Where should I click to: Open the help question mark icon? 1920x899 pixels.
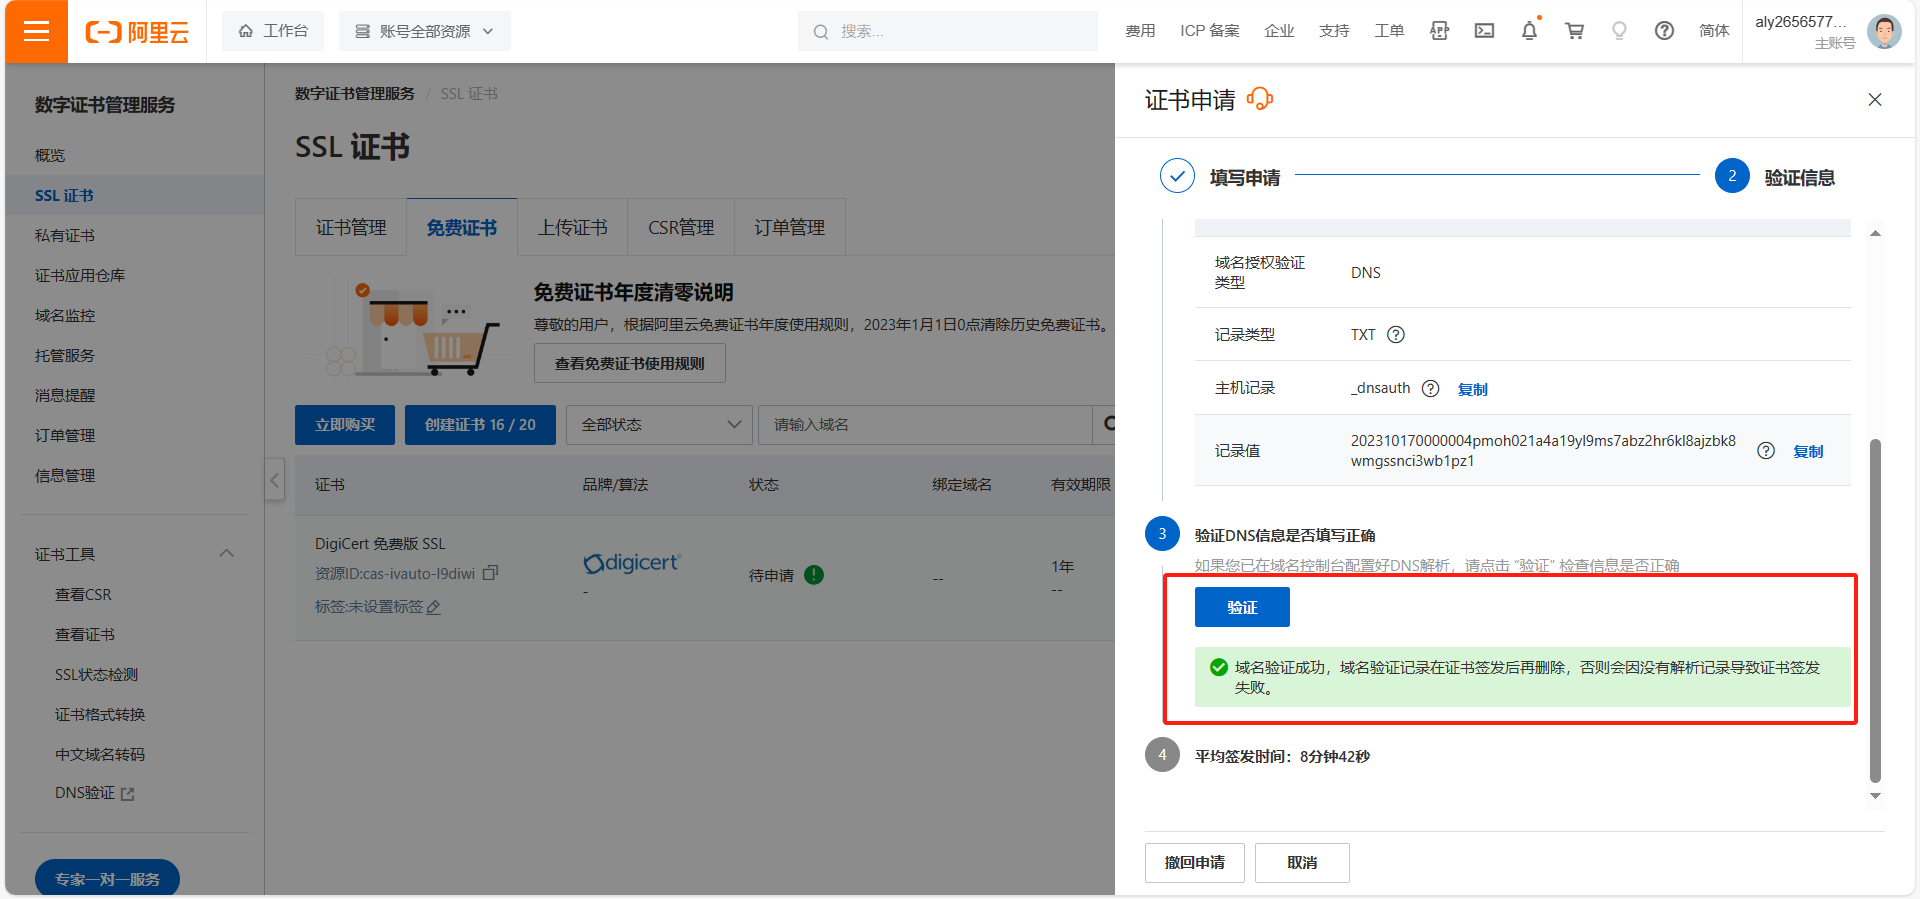1664,31
